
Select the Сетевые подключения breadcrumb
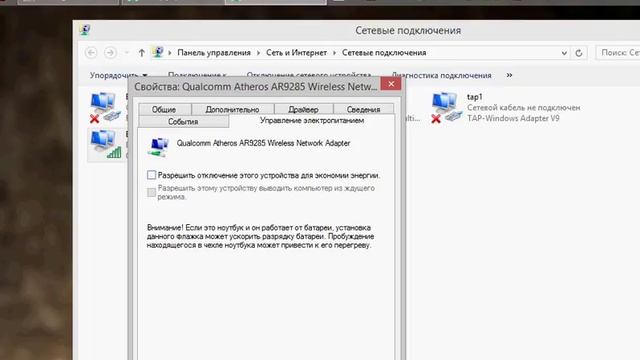384,53
